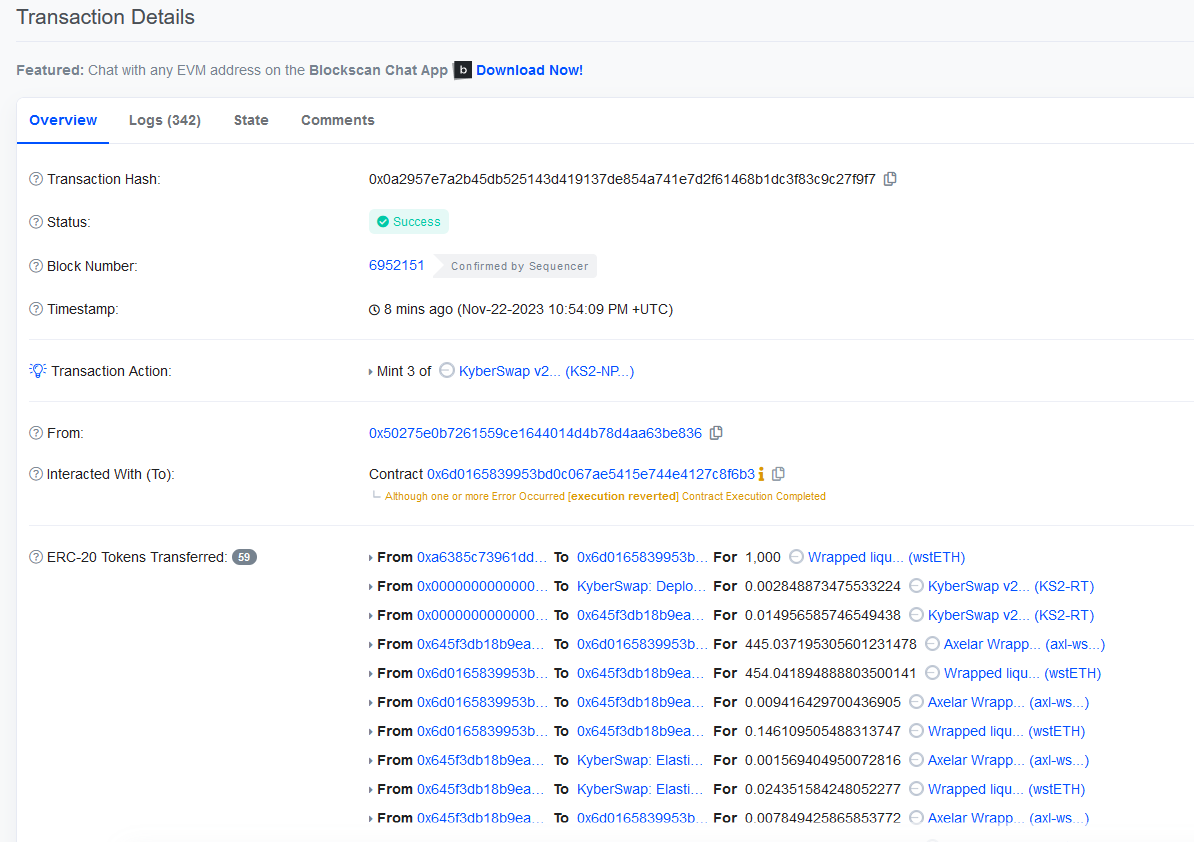
Task: Click the token icon in the 0.009416429700436905 row
Action: coord(916,702)
